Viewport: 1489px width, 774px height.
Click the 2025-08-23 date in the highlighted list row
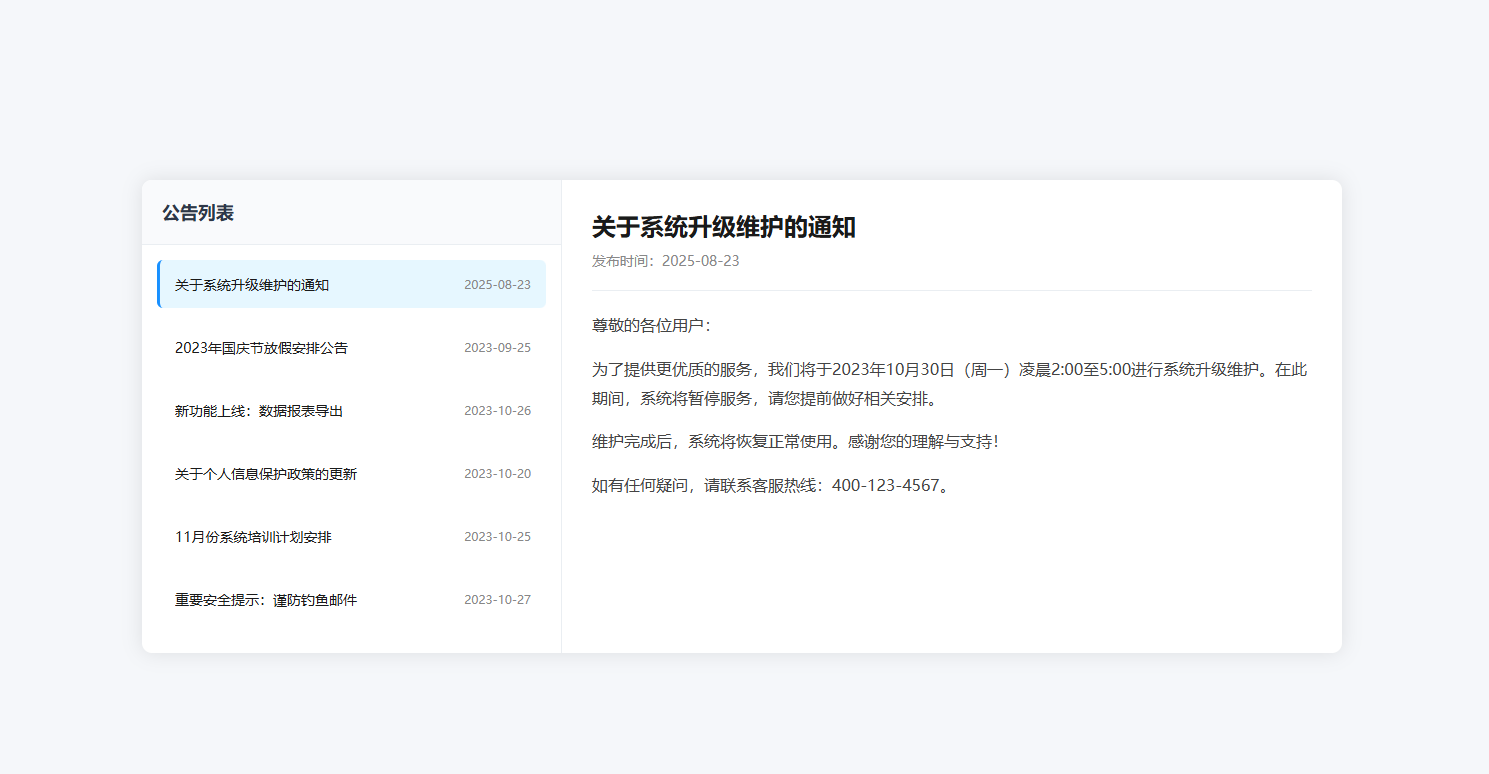point(497,285)
